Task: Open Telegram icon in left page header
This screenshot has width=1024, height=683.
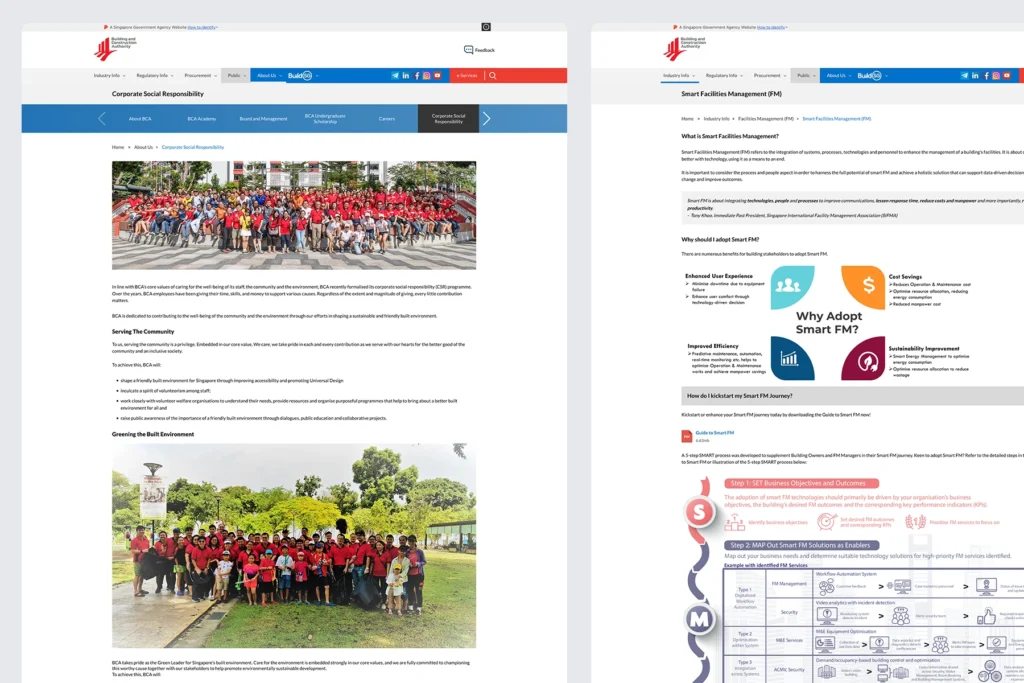Action: [395, 76]
